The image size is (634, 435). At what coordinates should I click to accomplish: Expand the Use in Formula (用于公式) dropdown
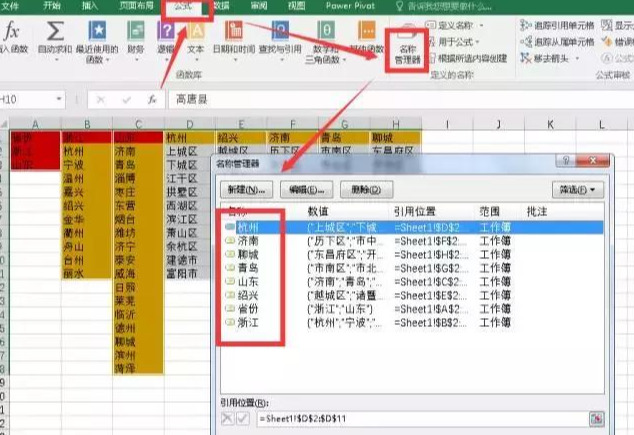pyautogui.click(x=478, y=42)
